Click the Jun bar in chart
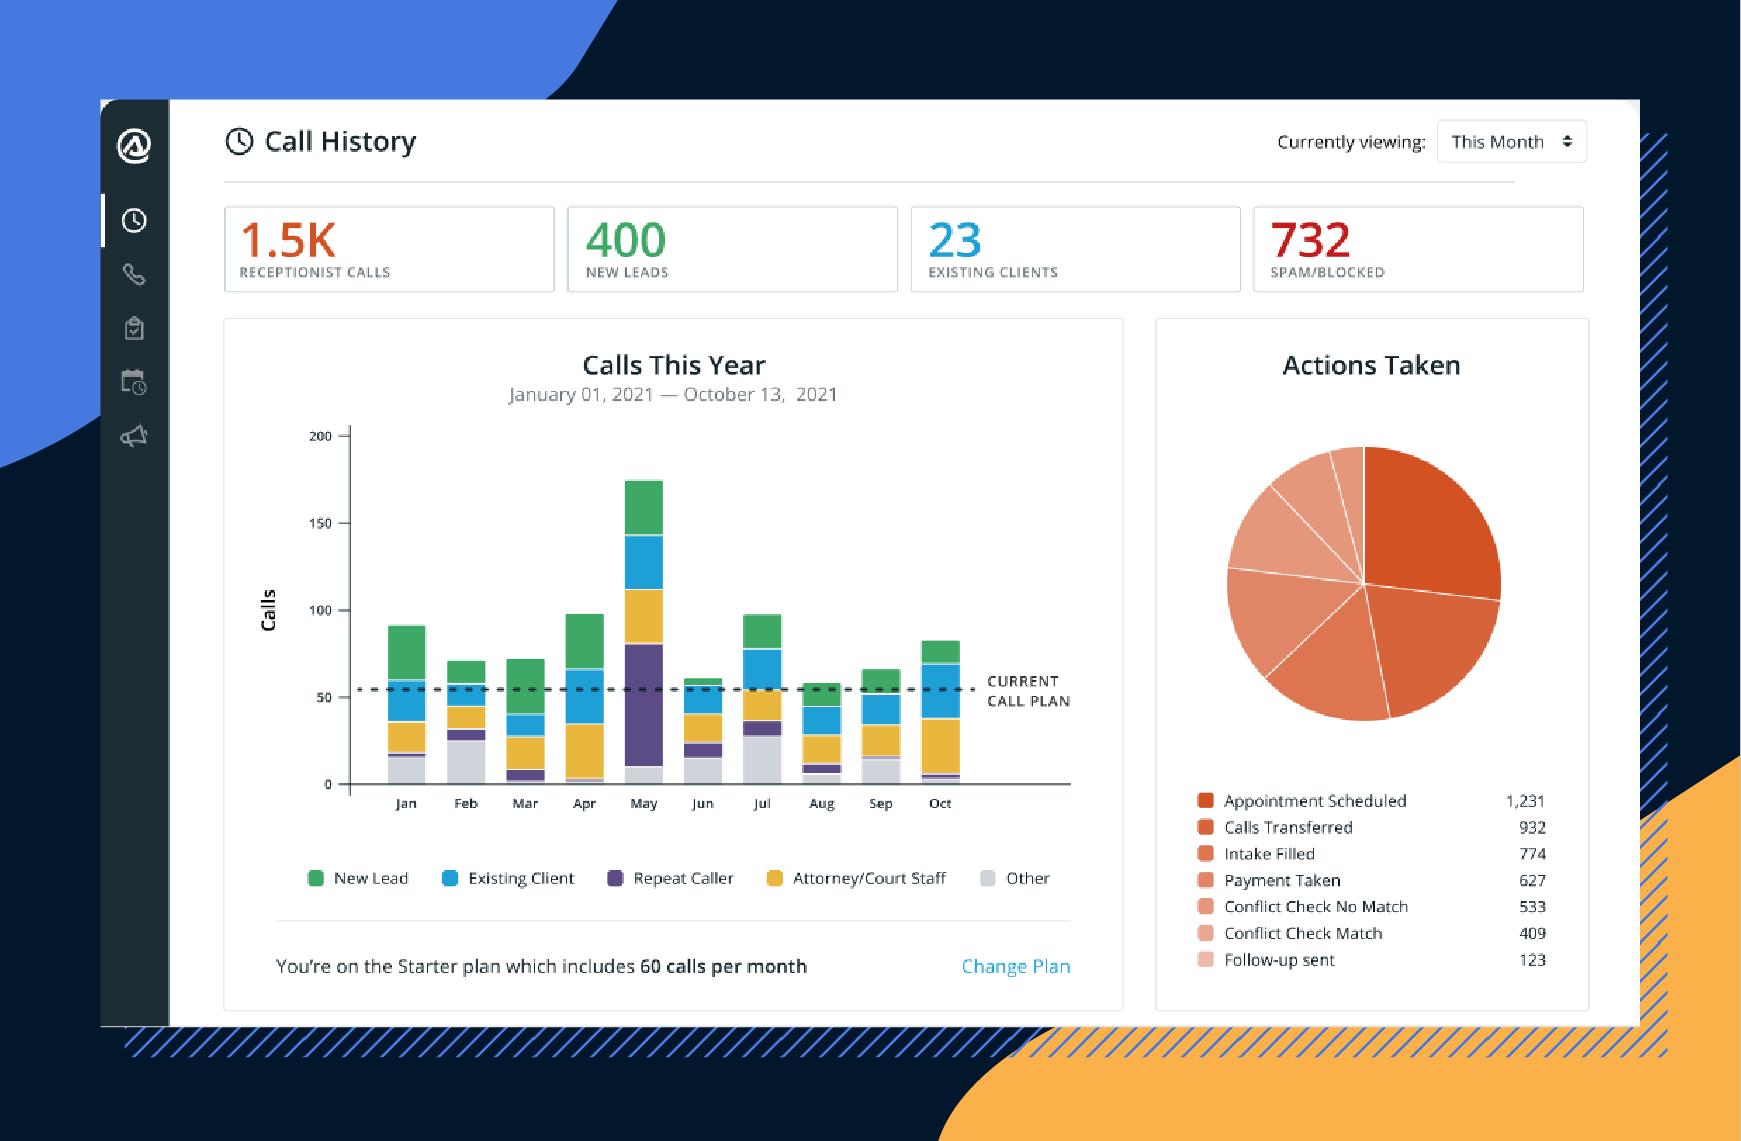 pyautogui.click(x=703, y=731)
